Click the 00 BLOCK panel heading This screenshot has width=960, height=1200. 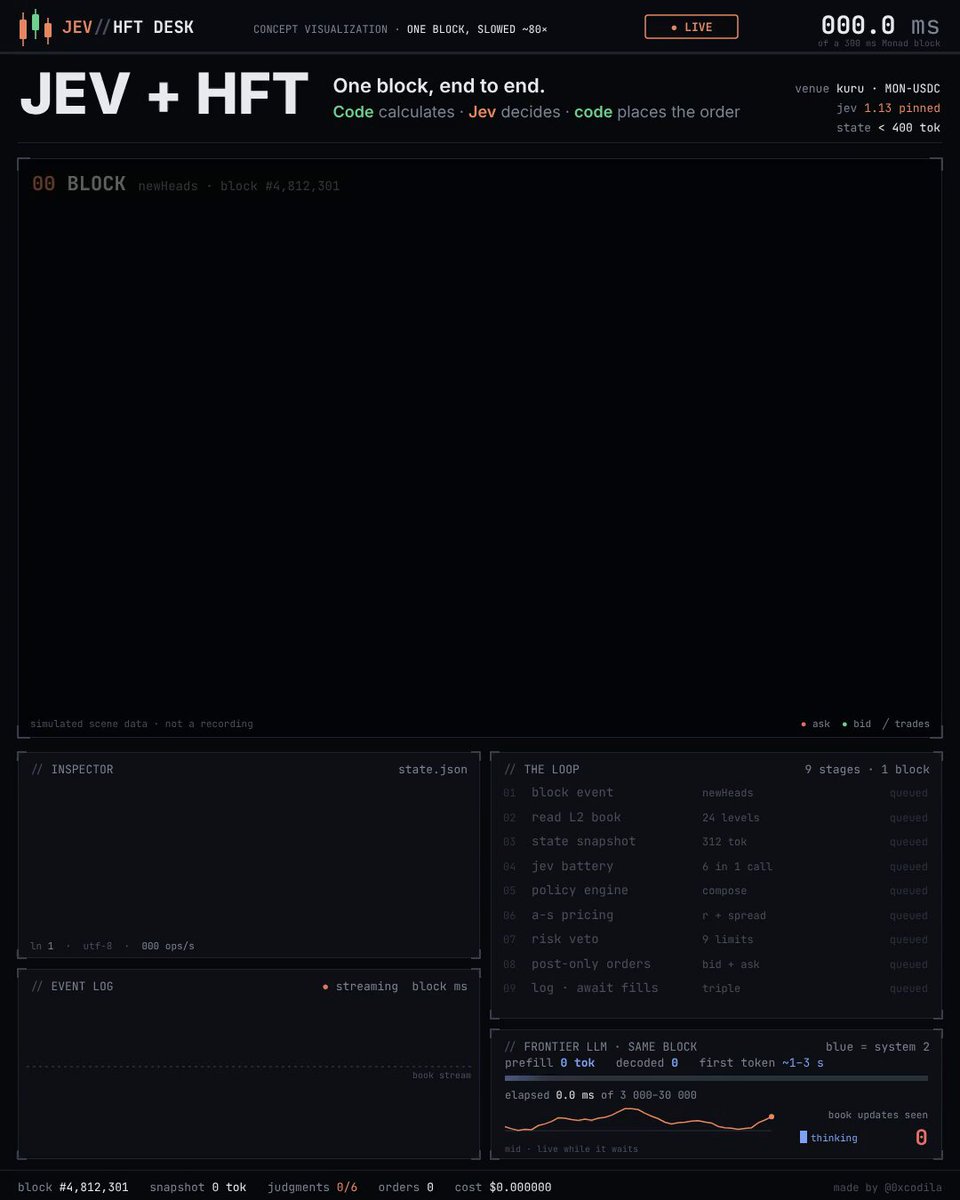pyautogui.click(x=79, y=184)
